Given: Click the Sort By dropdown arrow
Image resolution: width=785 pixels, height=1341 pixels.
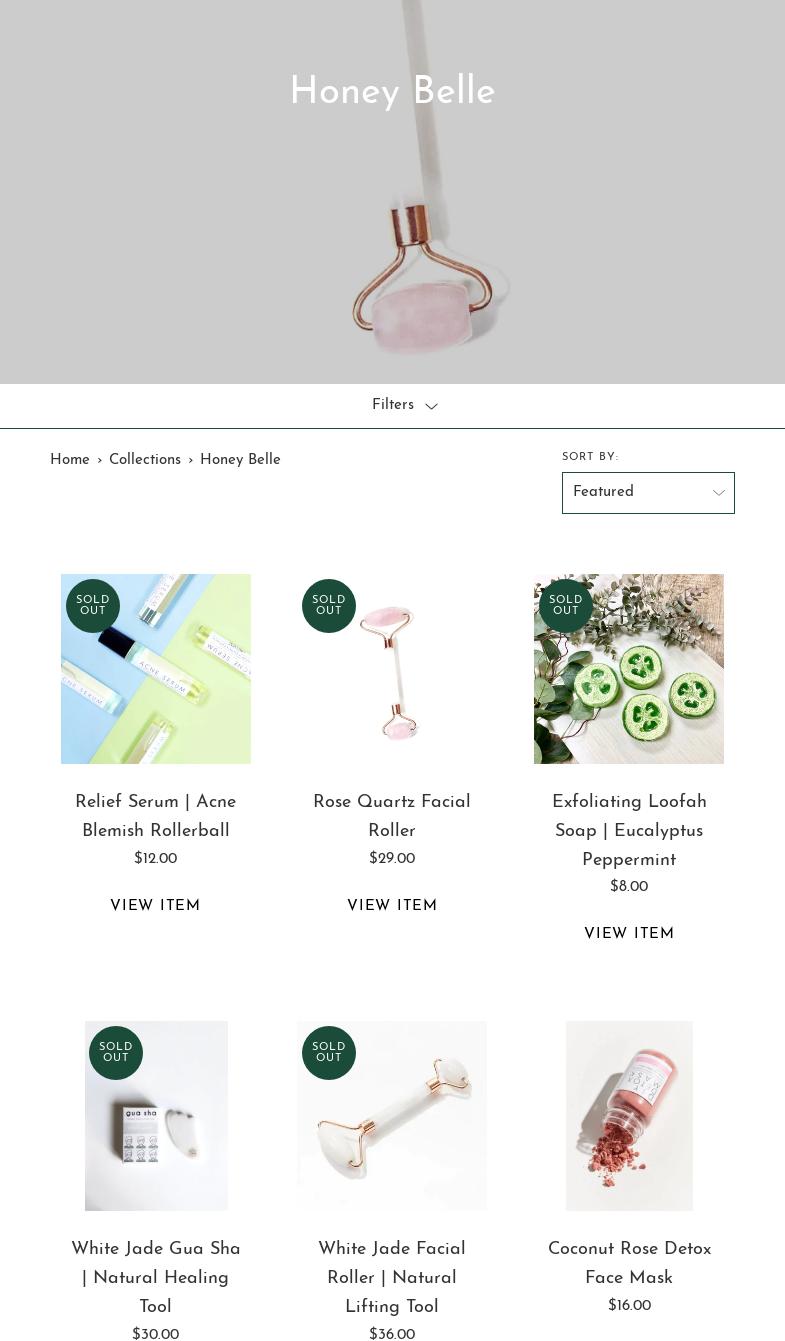Looking at the screenshot, I should pyautogui.click(x=718, y=493).
